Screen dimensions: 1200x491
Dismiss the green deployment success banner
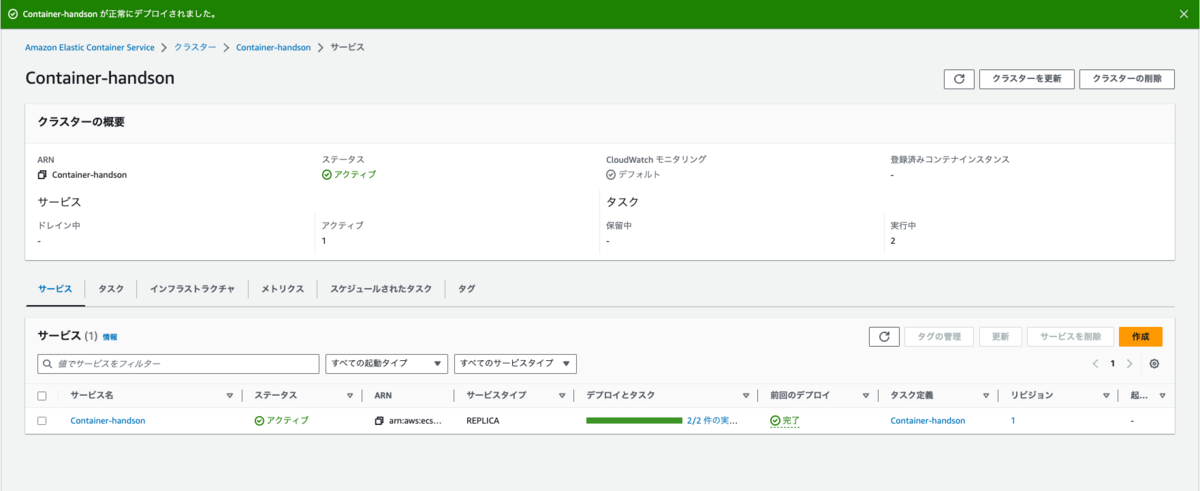(1184, 15)
